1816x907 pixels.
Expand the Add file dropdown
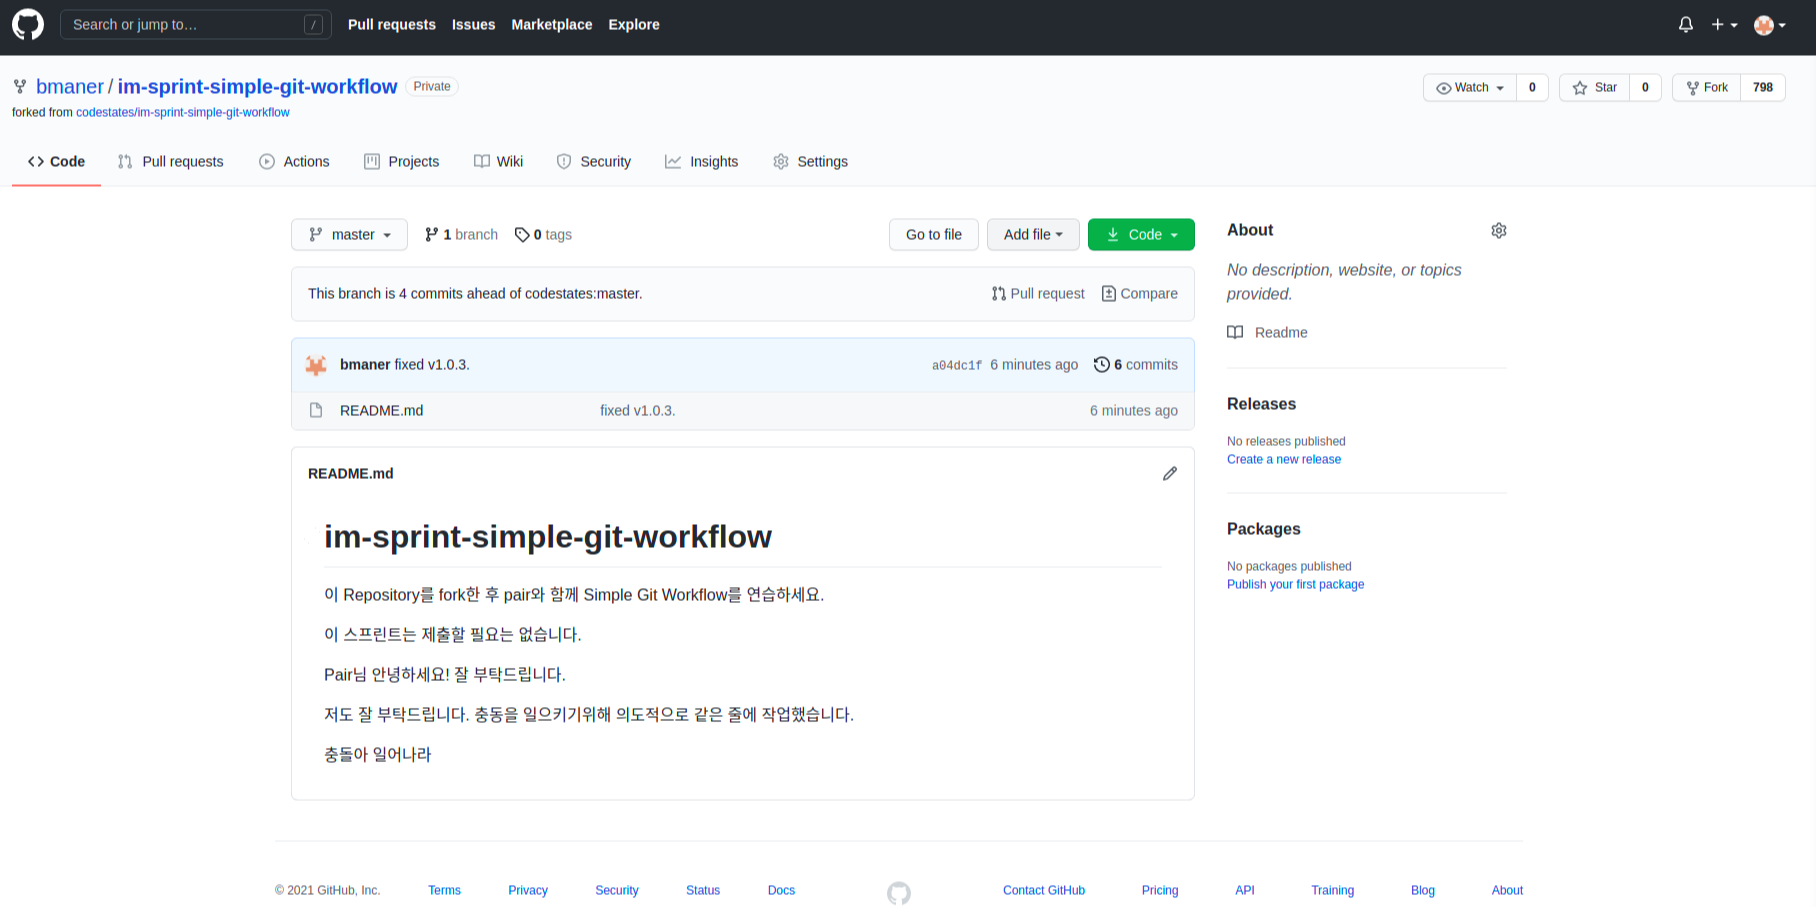point(1033,234)
